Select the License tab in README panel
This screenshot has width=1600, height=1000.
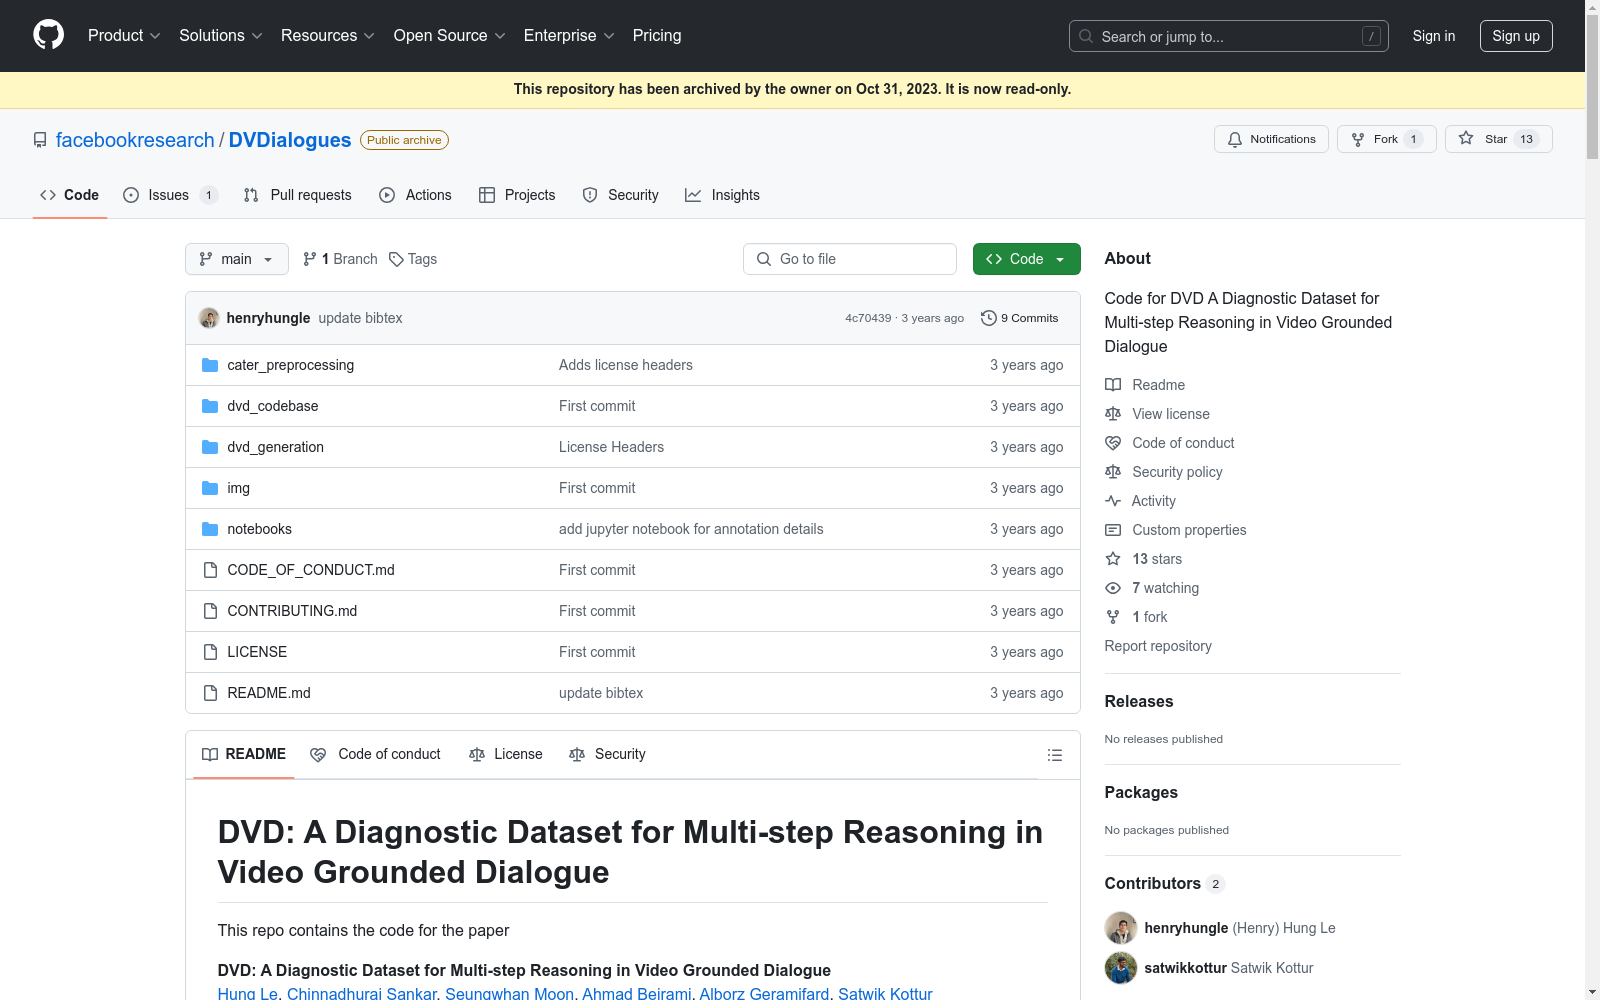click(x=506, y=754)
